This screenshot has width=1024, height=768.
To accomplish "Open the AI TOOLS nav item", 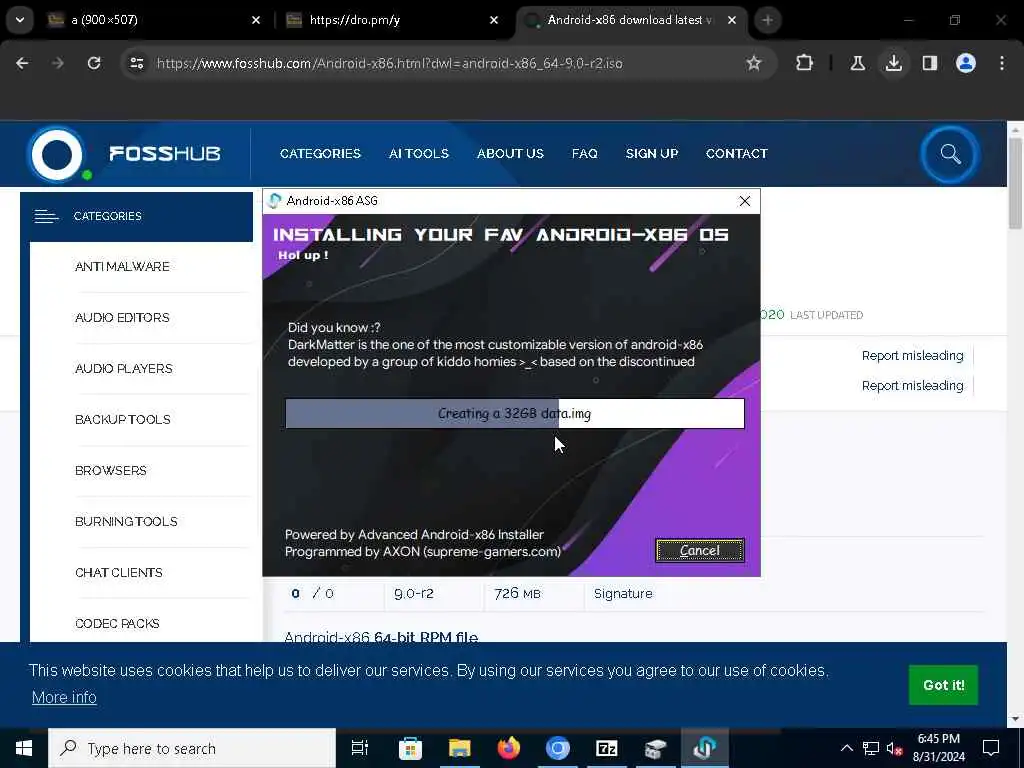I will 419,153.
